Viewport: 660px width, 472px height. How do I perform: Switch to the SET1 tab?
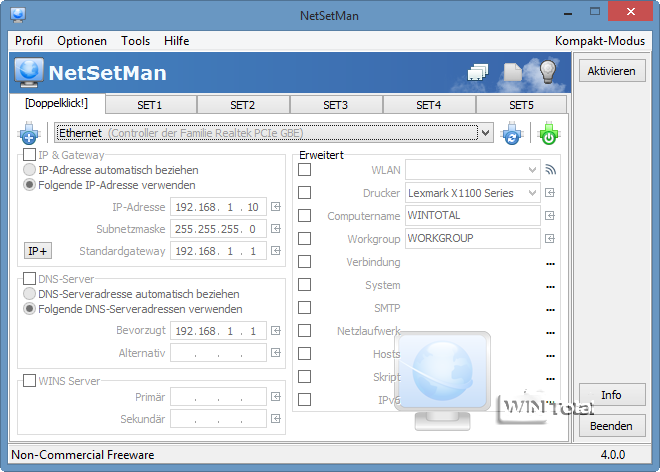[x=150, y=105]
